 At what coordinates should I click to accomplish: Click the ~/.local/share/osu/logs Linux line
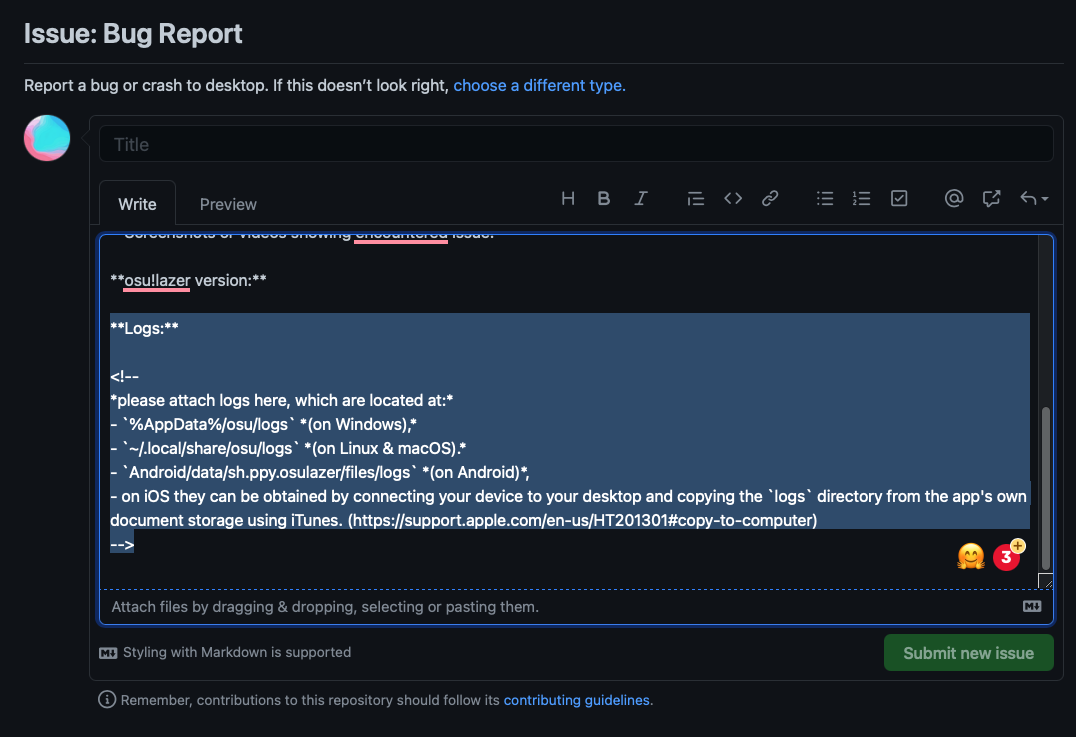click(288, 448)
